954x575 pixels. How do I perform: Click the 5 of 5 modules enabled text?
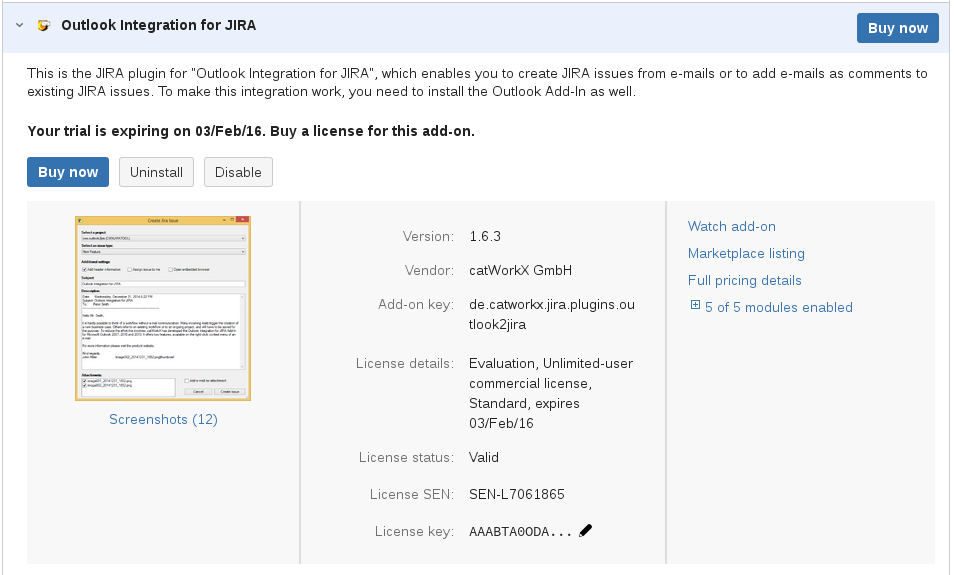778,307
